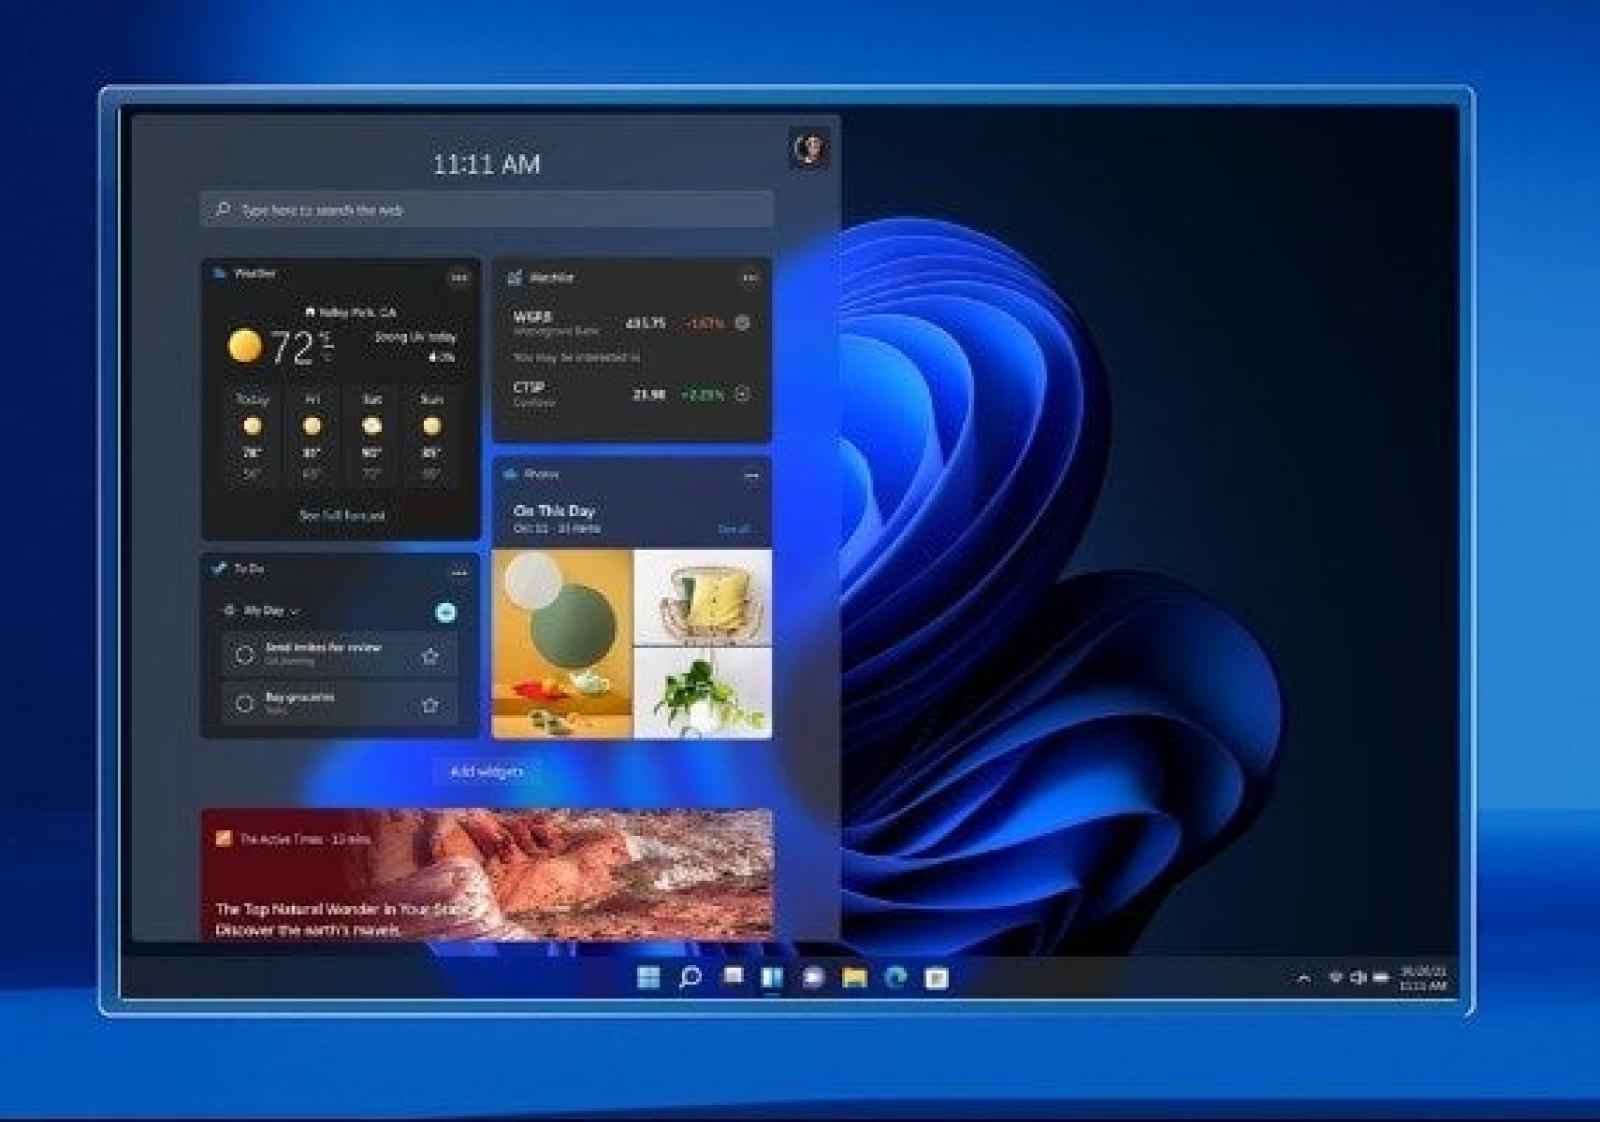The width and height of the screenshot is (1600, 1122).
Task: Star the 'Send invites for review' task
Action: [x=430, y=656]
